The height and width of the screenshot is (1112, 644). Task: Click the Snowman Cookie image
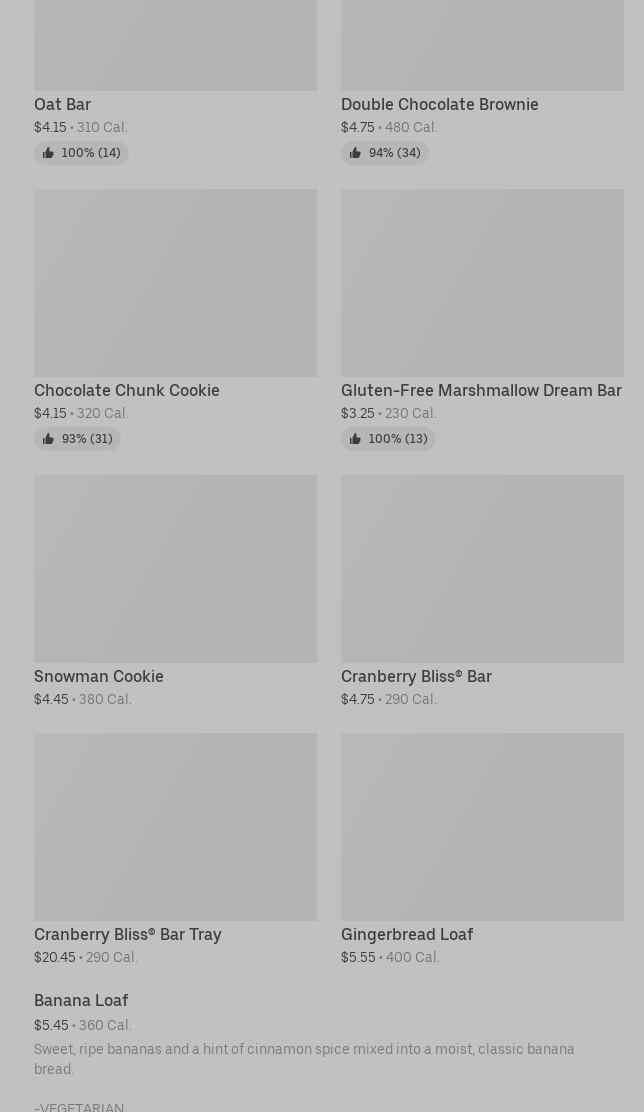(175, 568)
